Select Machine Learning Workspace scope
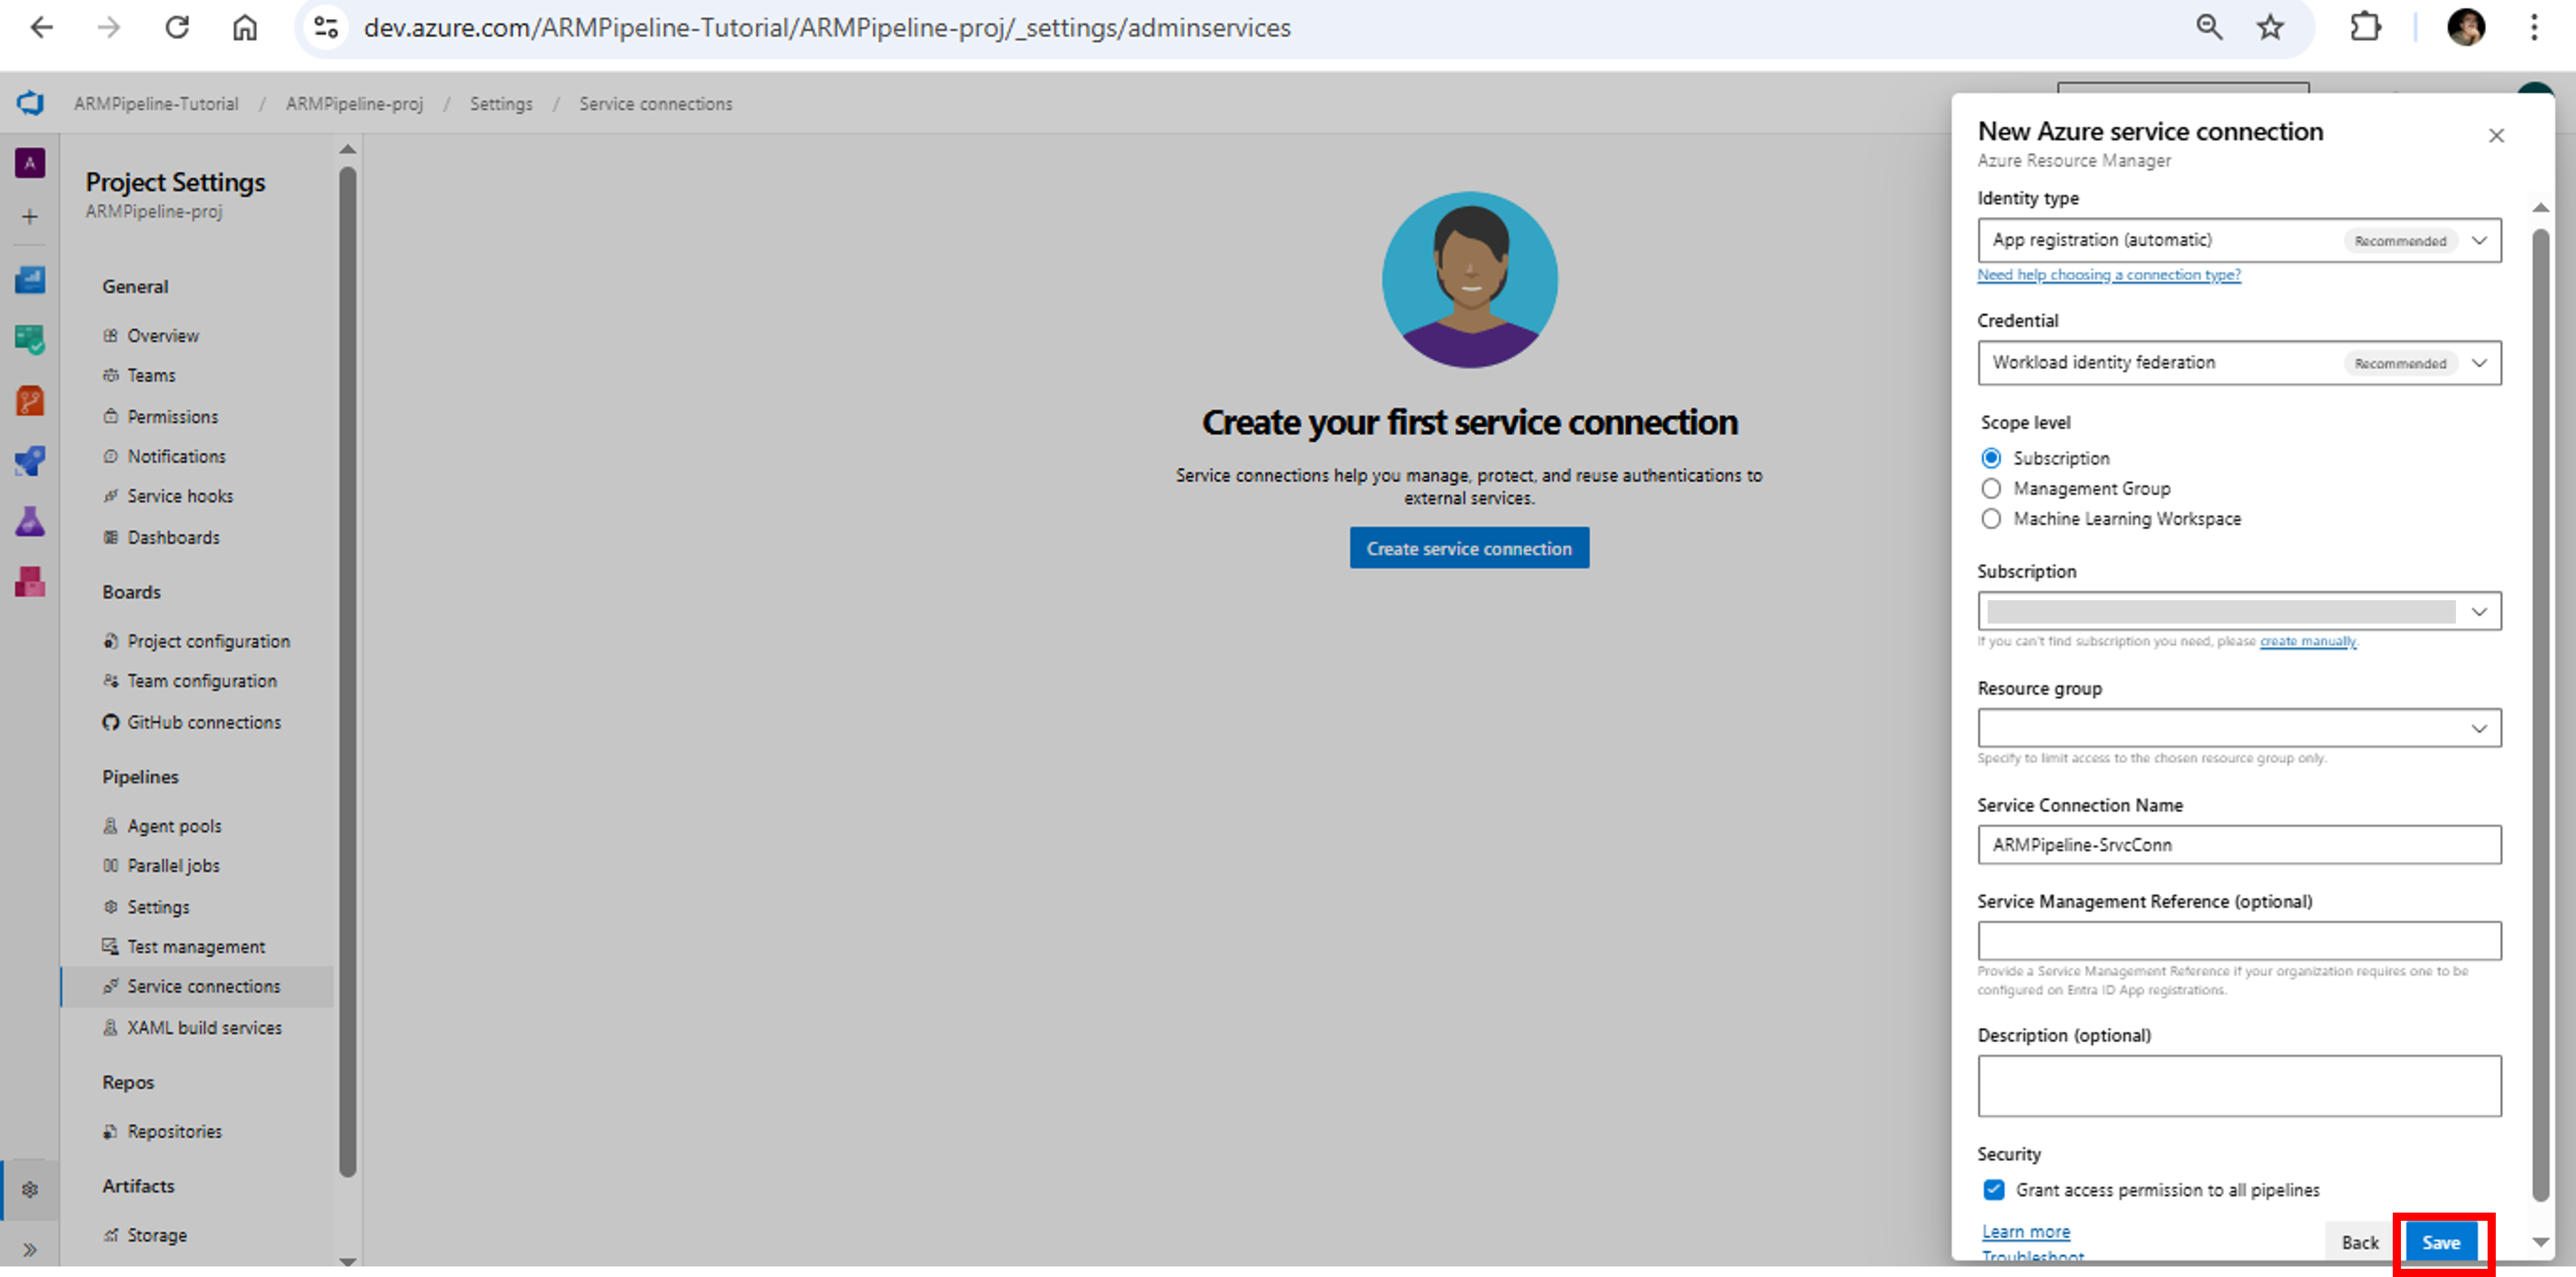Image resolution: width=2576 pixels, height=1277 pixels. pos(1991,519)
